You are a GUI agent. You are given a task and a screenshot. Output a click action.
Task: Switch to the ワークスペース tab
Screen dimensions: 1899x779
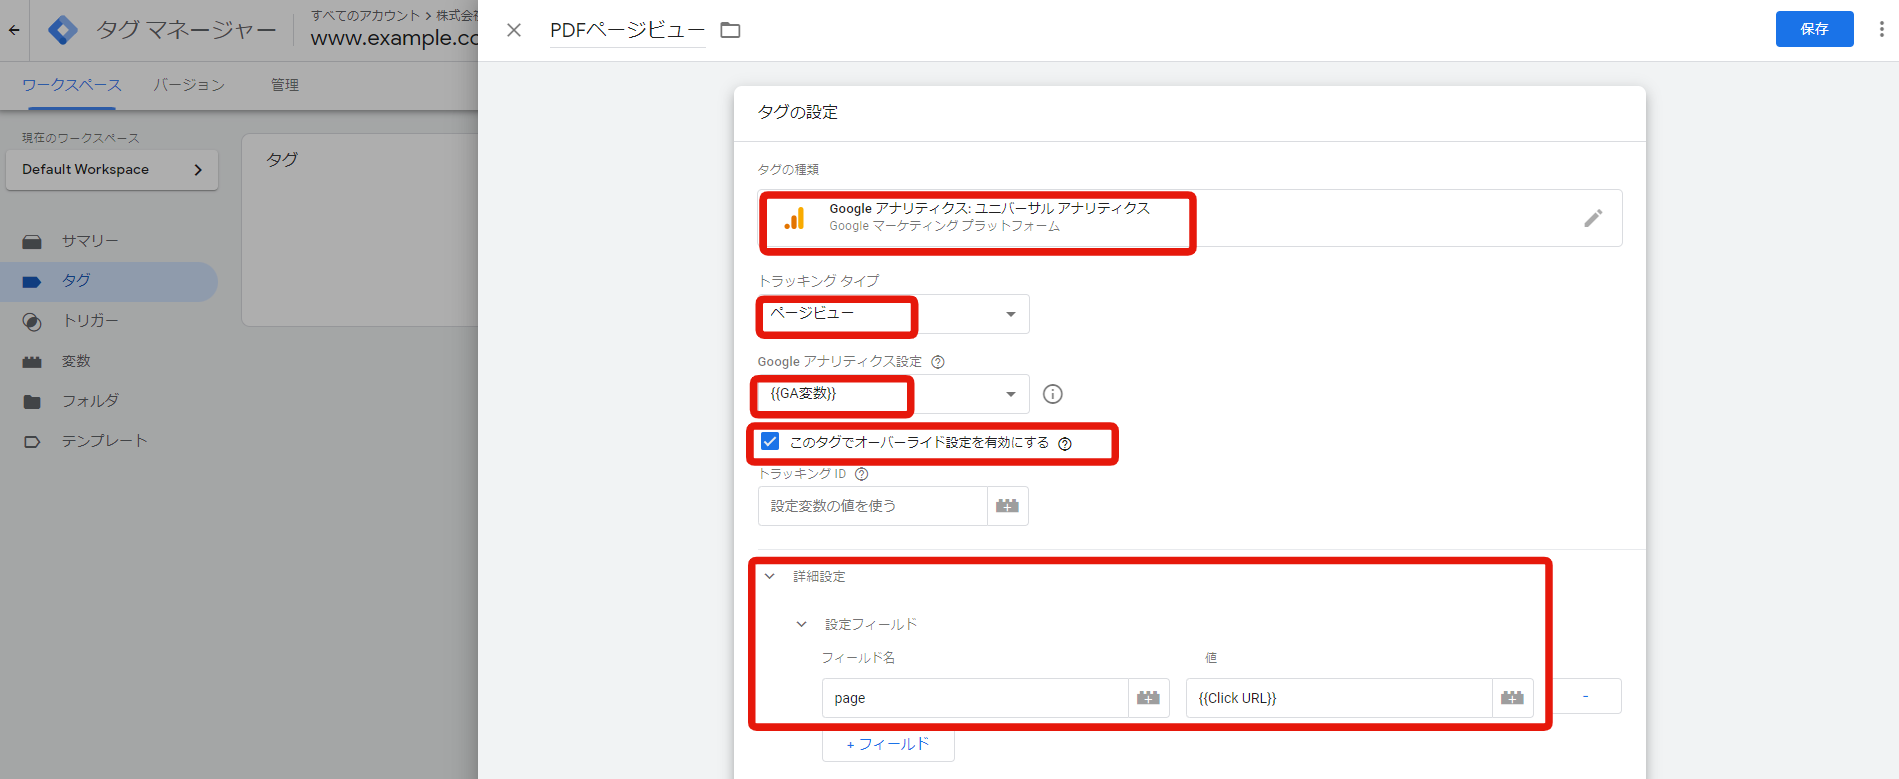pyautogui.click(x=72, y=85)
